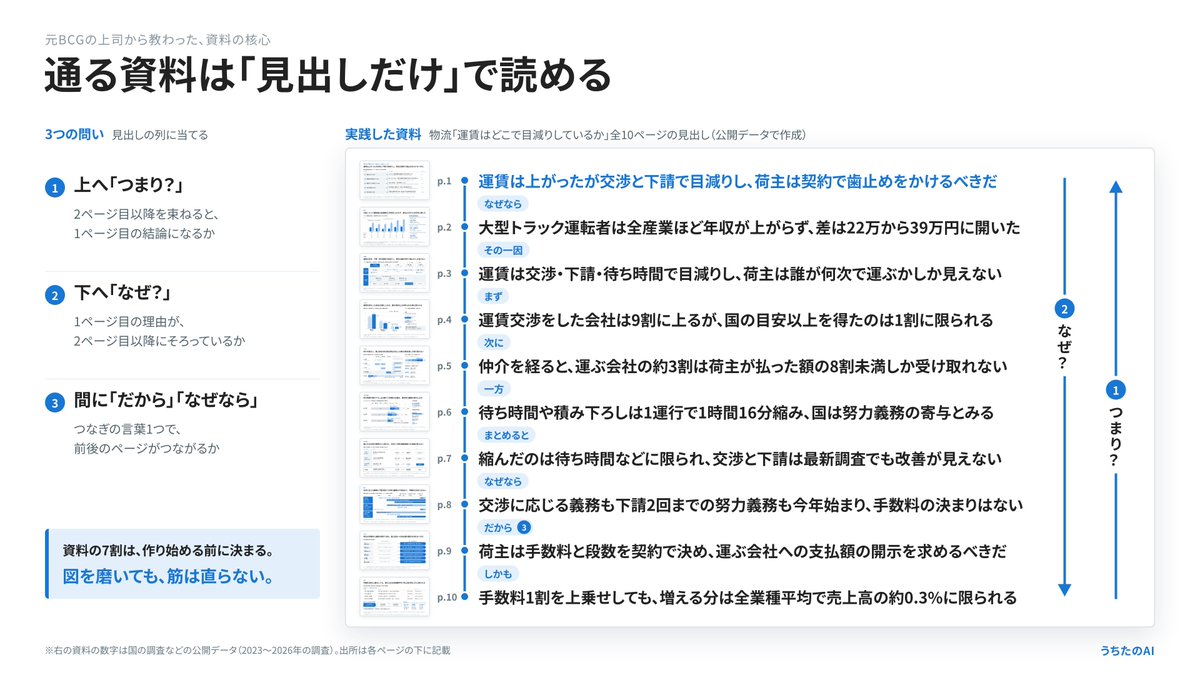1200x675 pixels.
Task: Click the footnote about 公開データ(2023〜2026年の調査)
Action: click(247, 650)
